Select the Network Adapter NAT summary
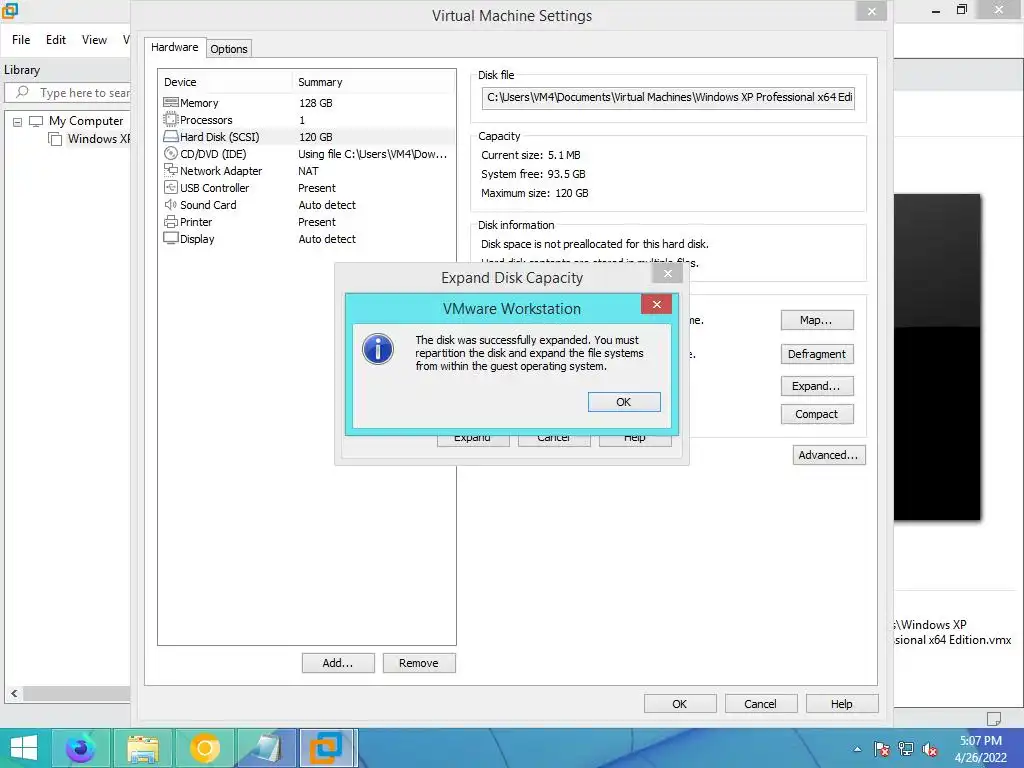1024x768 pixels. [308, 170]
